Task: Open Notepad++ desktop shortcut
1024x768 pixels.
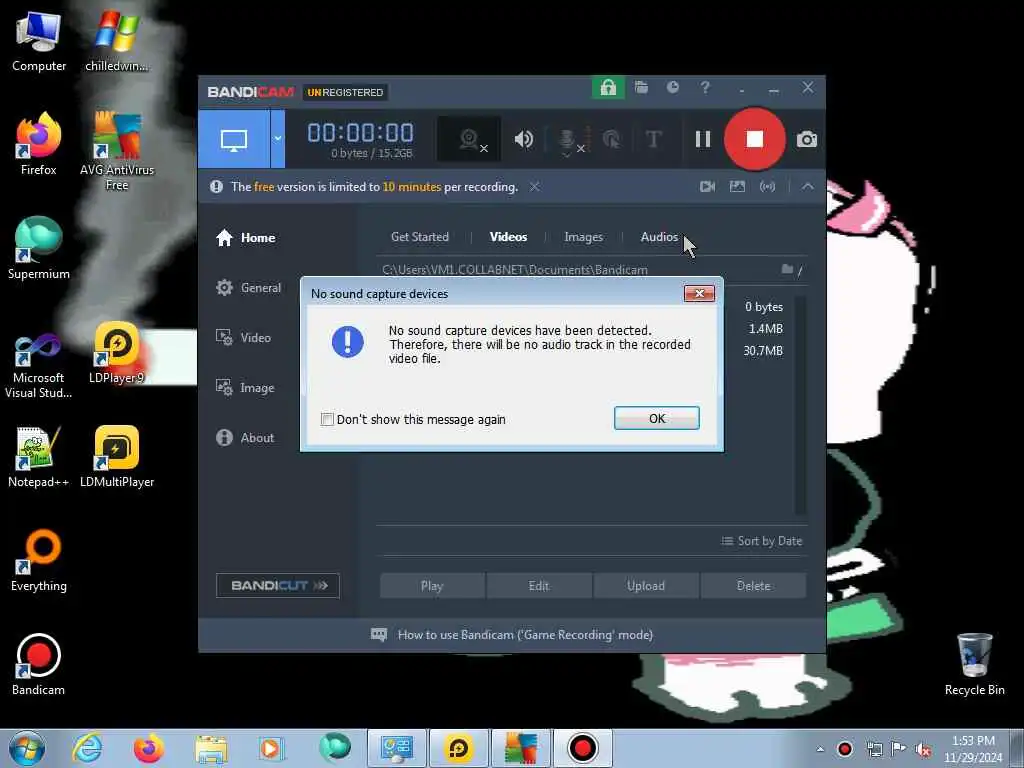Action: coord(39,457)
